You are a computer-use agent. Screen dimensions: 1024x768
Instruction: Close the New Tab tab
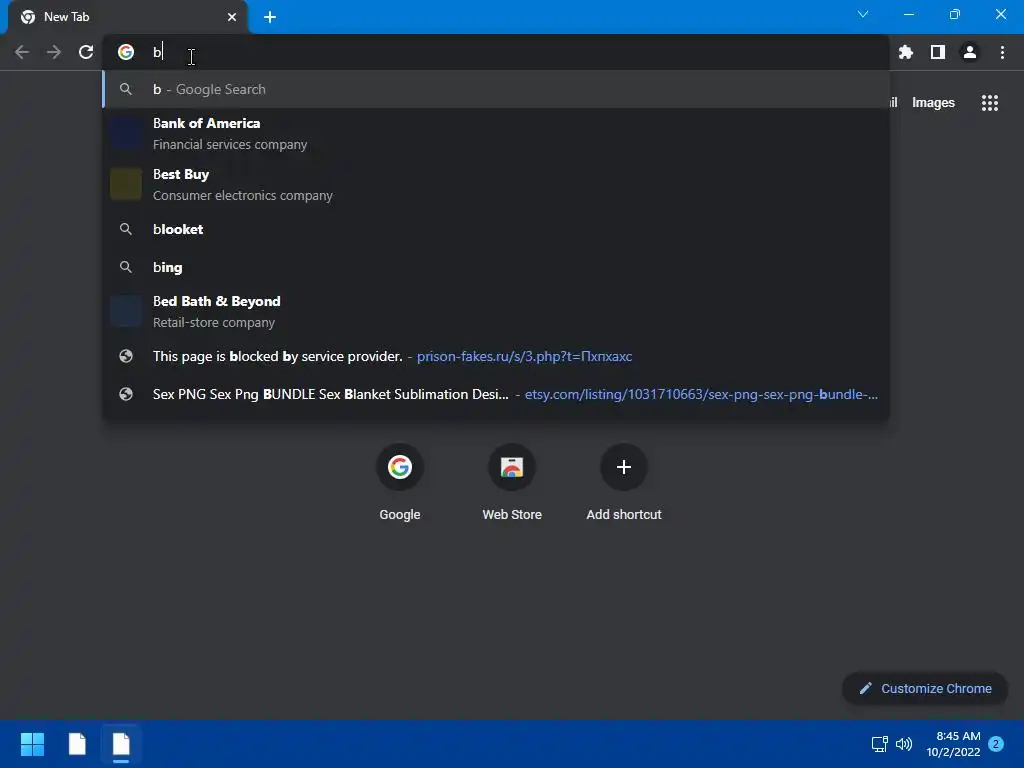pos(232,17)
